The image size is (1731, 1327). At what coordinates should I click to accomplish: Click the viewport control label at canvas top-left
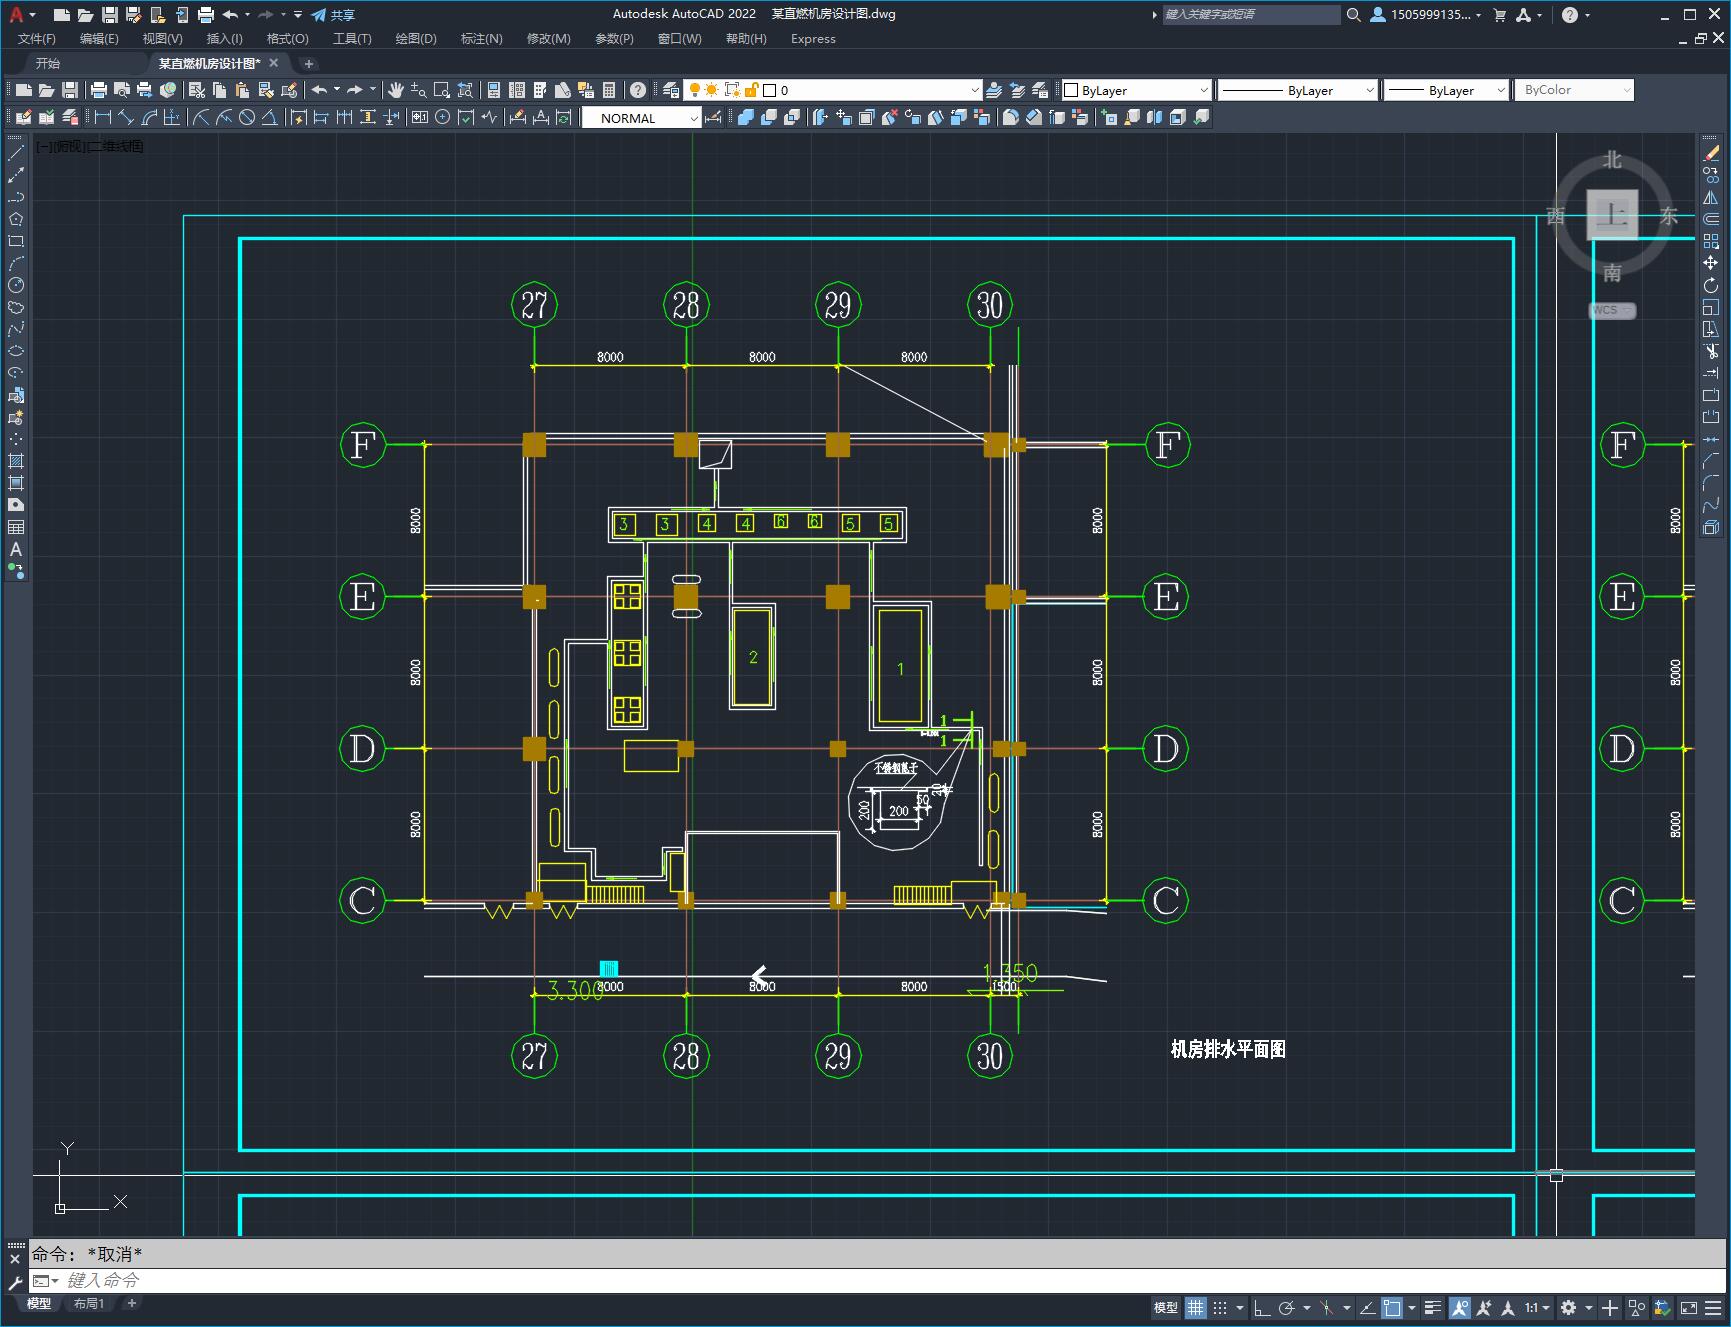90,146
